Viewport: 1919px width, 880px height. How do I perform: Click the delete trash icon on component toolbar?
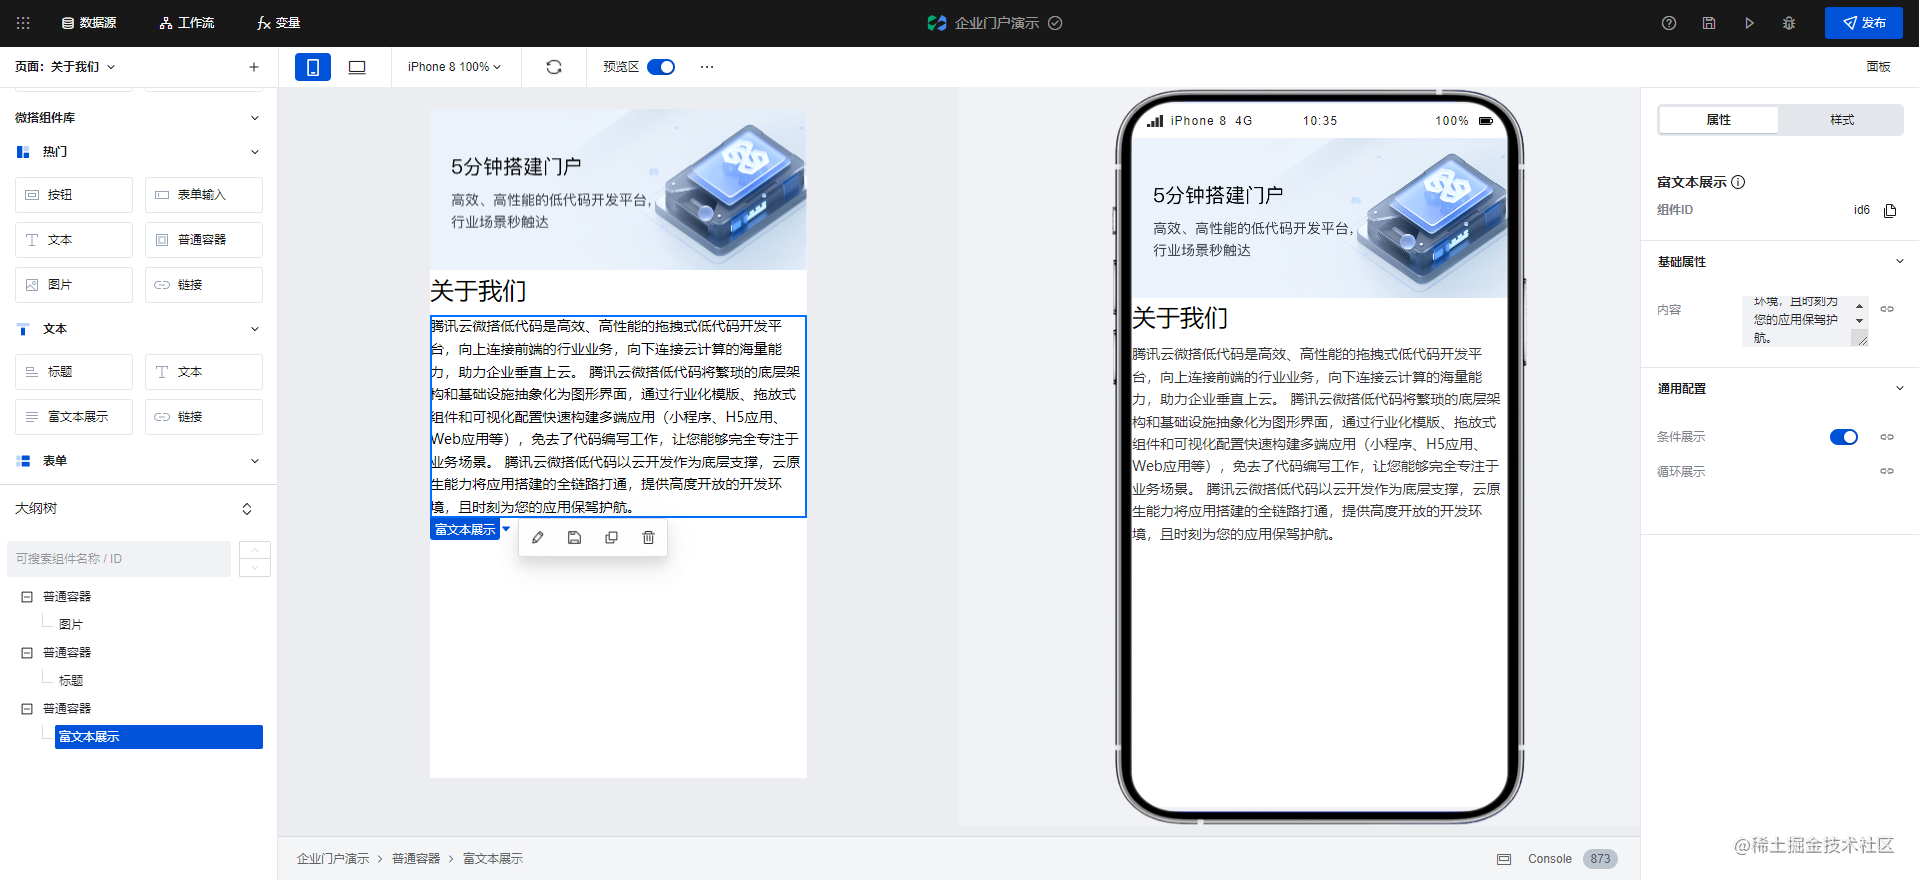click(x=649, y=538)
